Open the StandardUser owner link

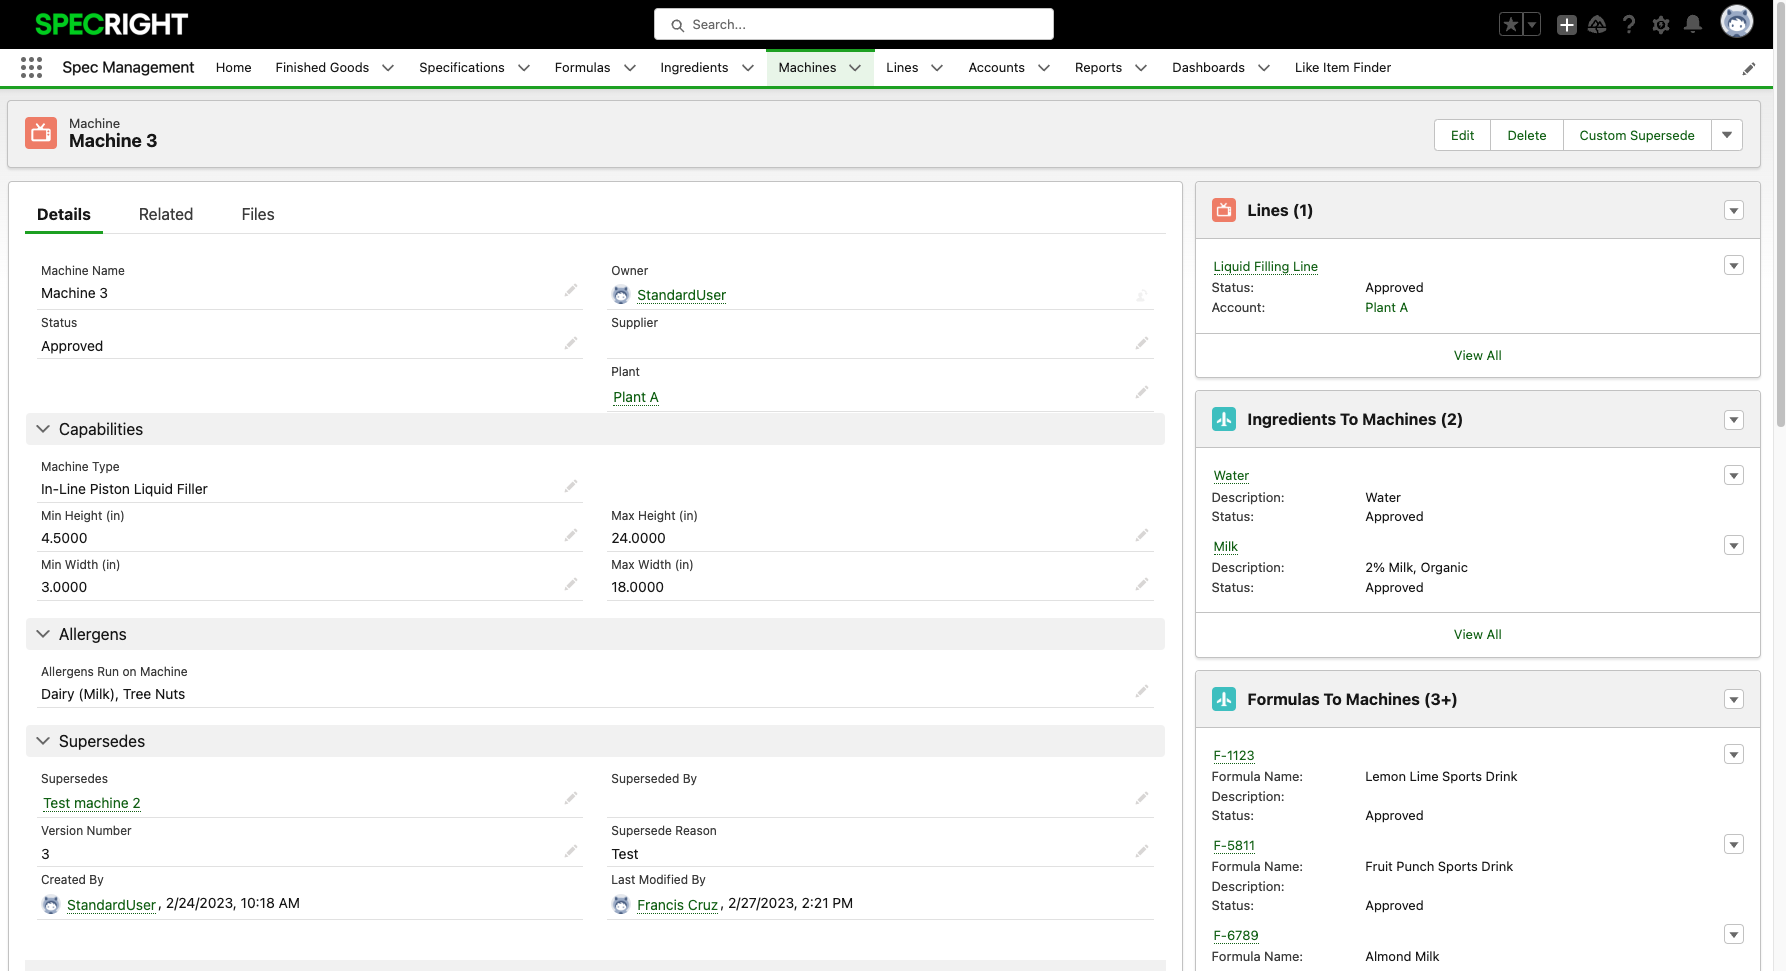681,295
